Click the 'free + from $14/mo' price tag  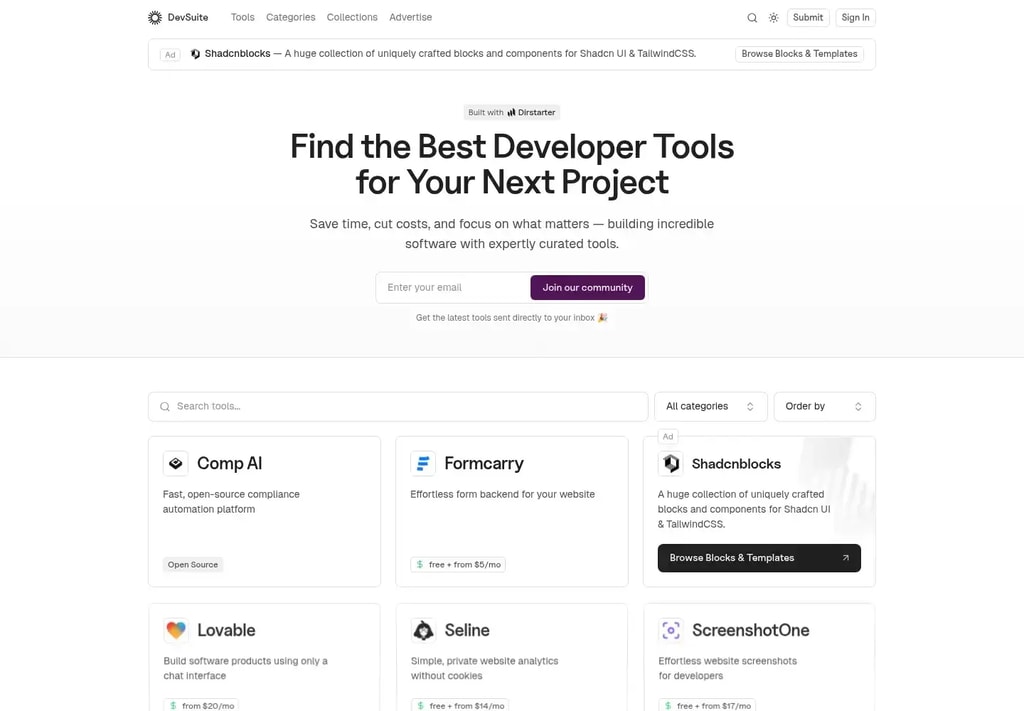[x=460, y=705]
